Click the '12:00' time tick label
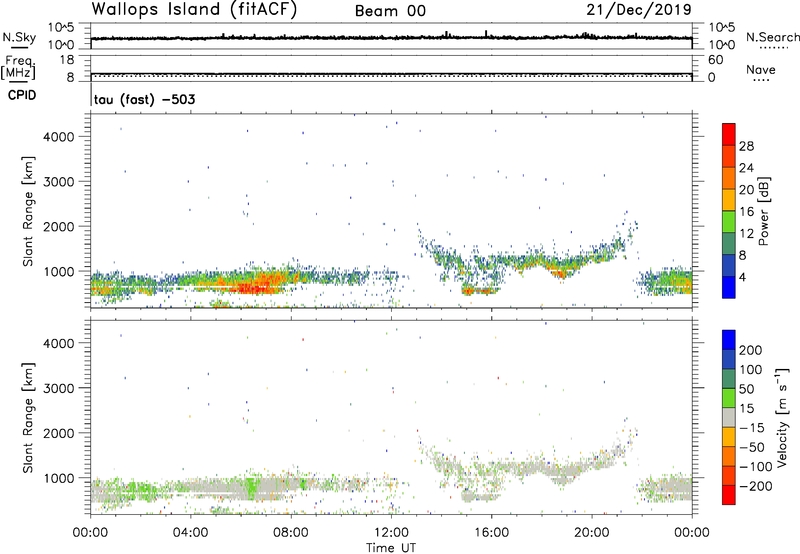 [x=391, y=533]
